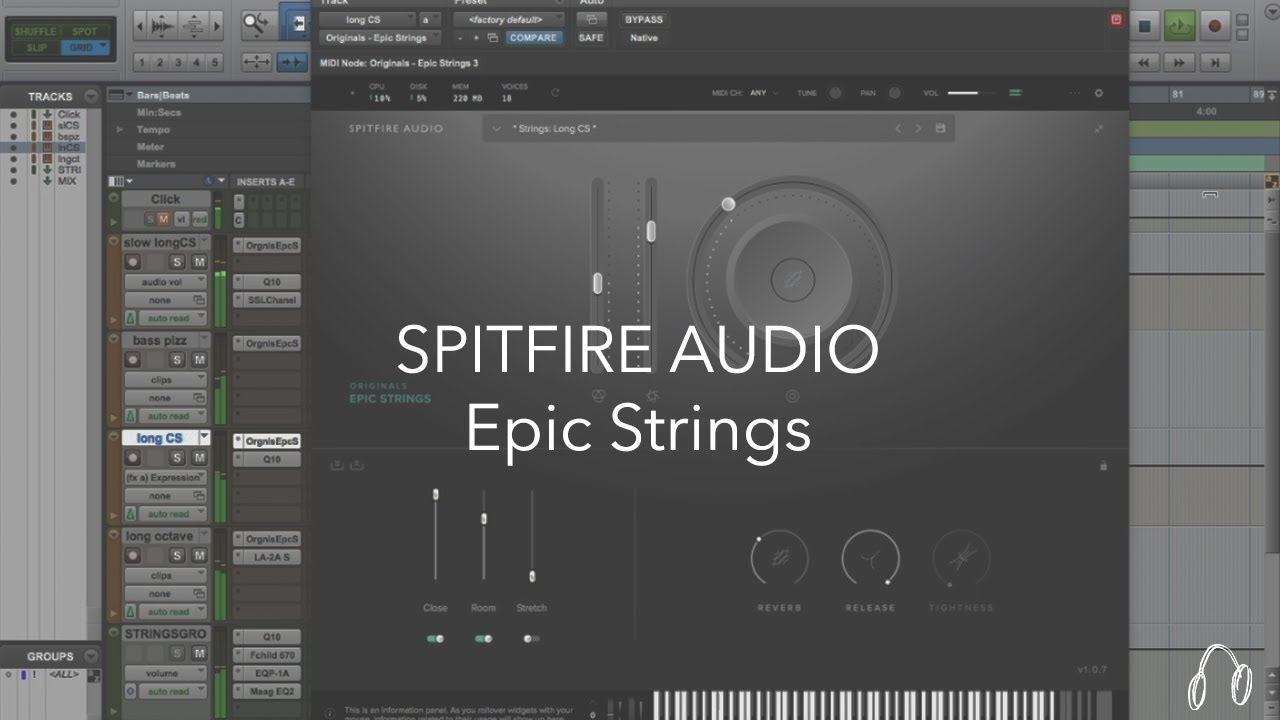Viewport: 1280px width, 720px height.
Task: Expand the Strings: Long CS preset chevron
Action: 497,129
